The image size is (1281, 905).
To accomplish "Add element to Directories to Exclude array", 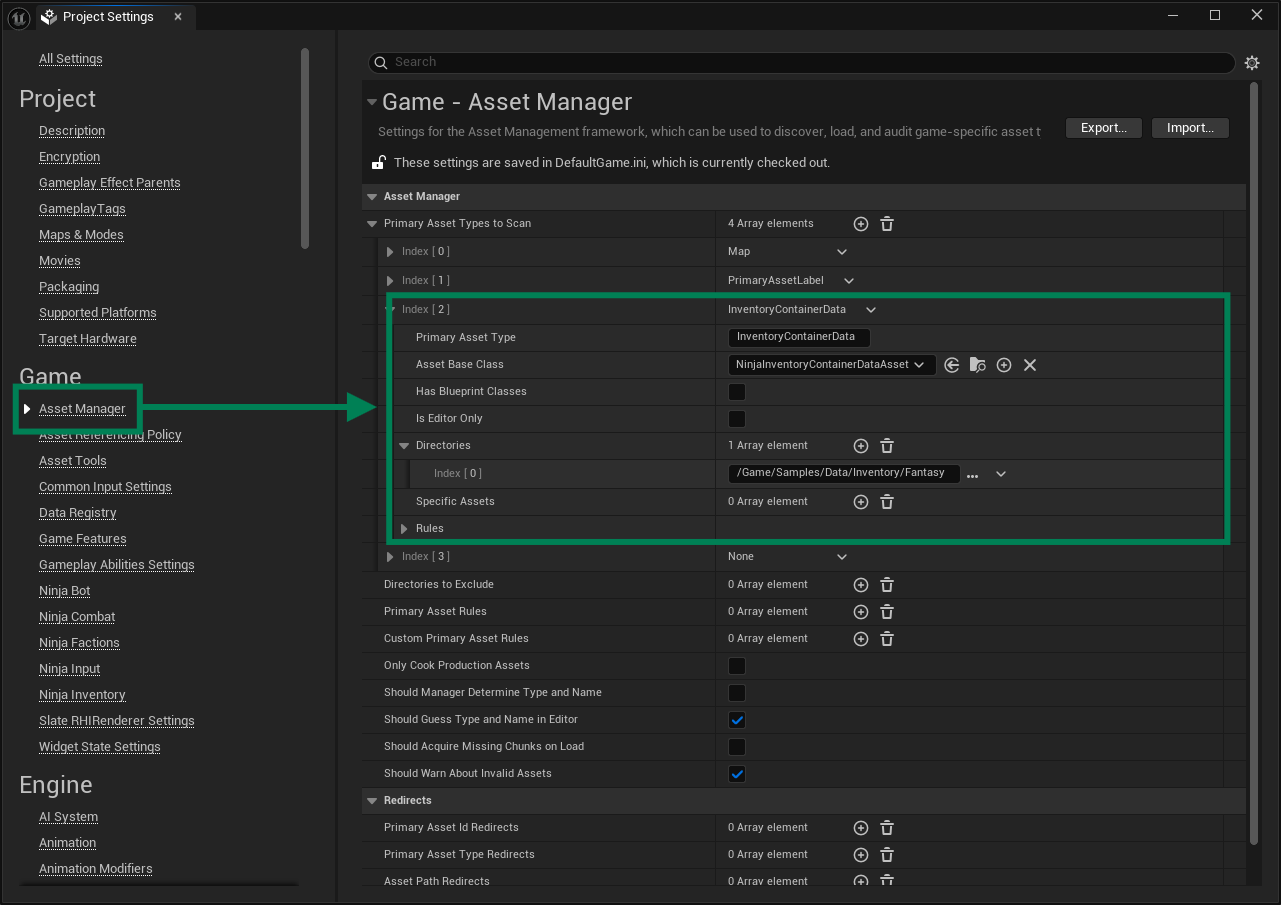I will 860,584.
